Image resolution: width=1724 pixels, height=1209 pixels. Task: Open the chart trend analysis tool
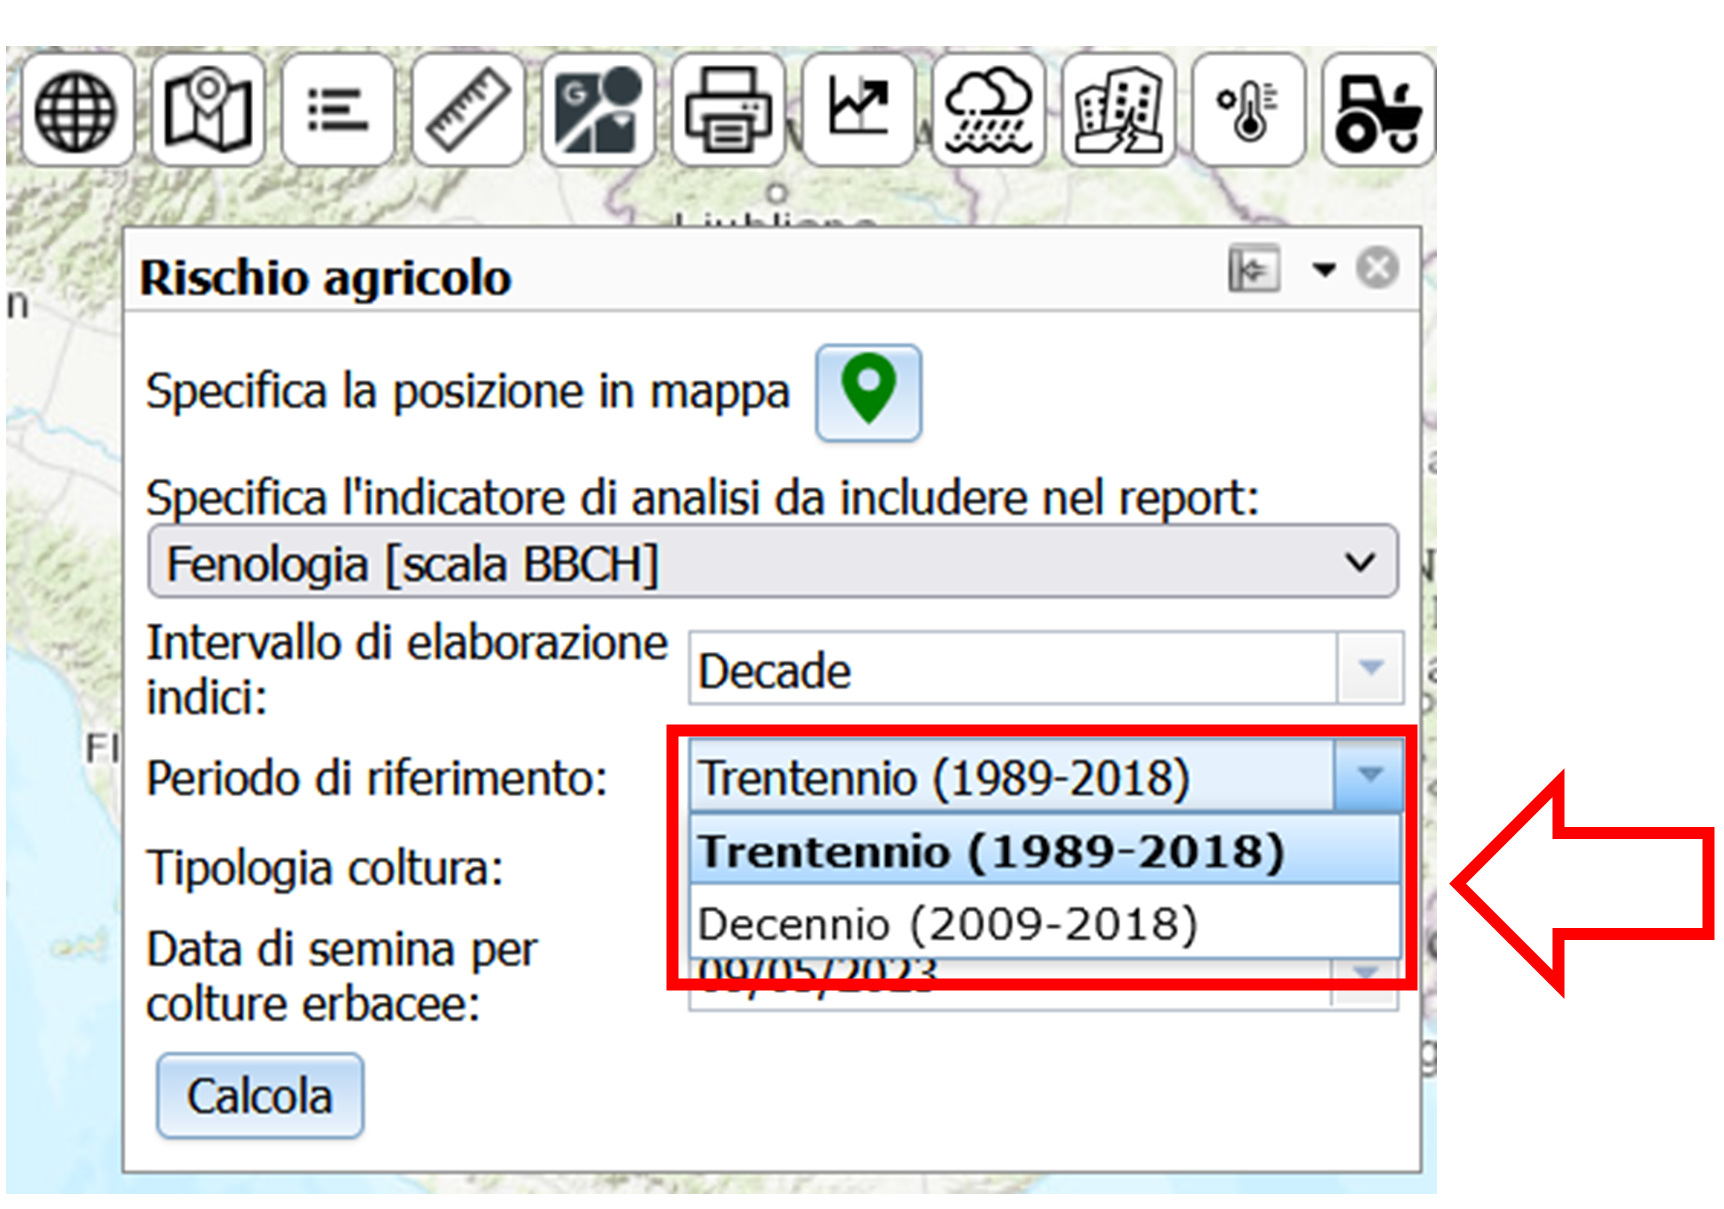pyautogui.click(x=858, y=110)
